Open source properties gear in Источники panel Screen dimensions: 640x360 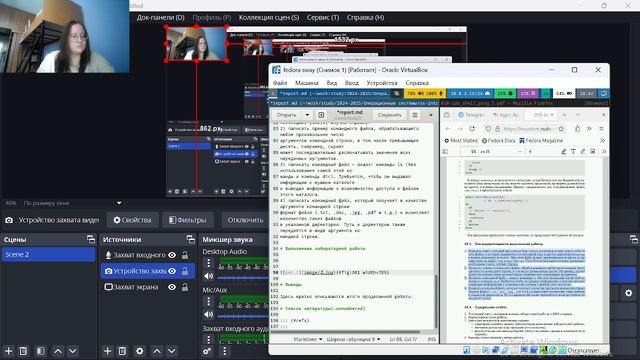click(x=140, y=351)
